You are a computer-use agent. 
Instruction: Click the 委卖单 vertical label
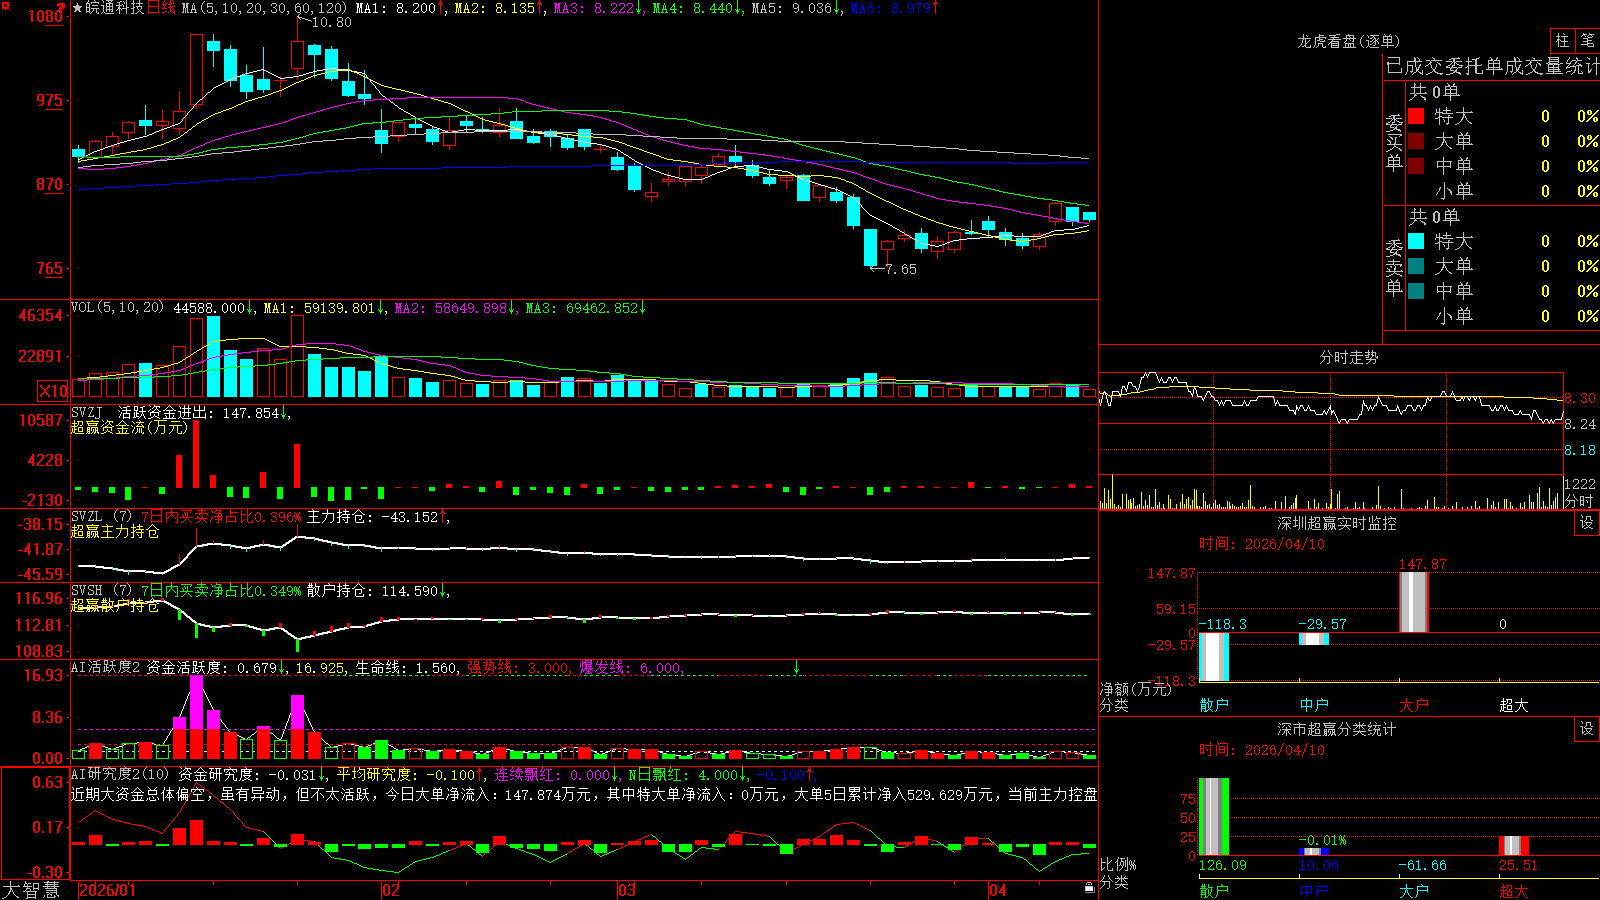point(1394,267)
